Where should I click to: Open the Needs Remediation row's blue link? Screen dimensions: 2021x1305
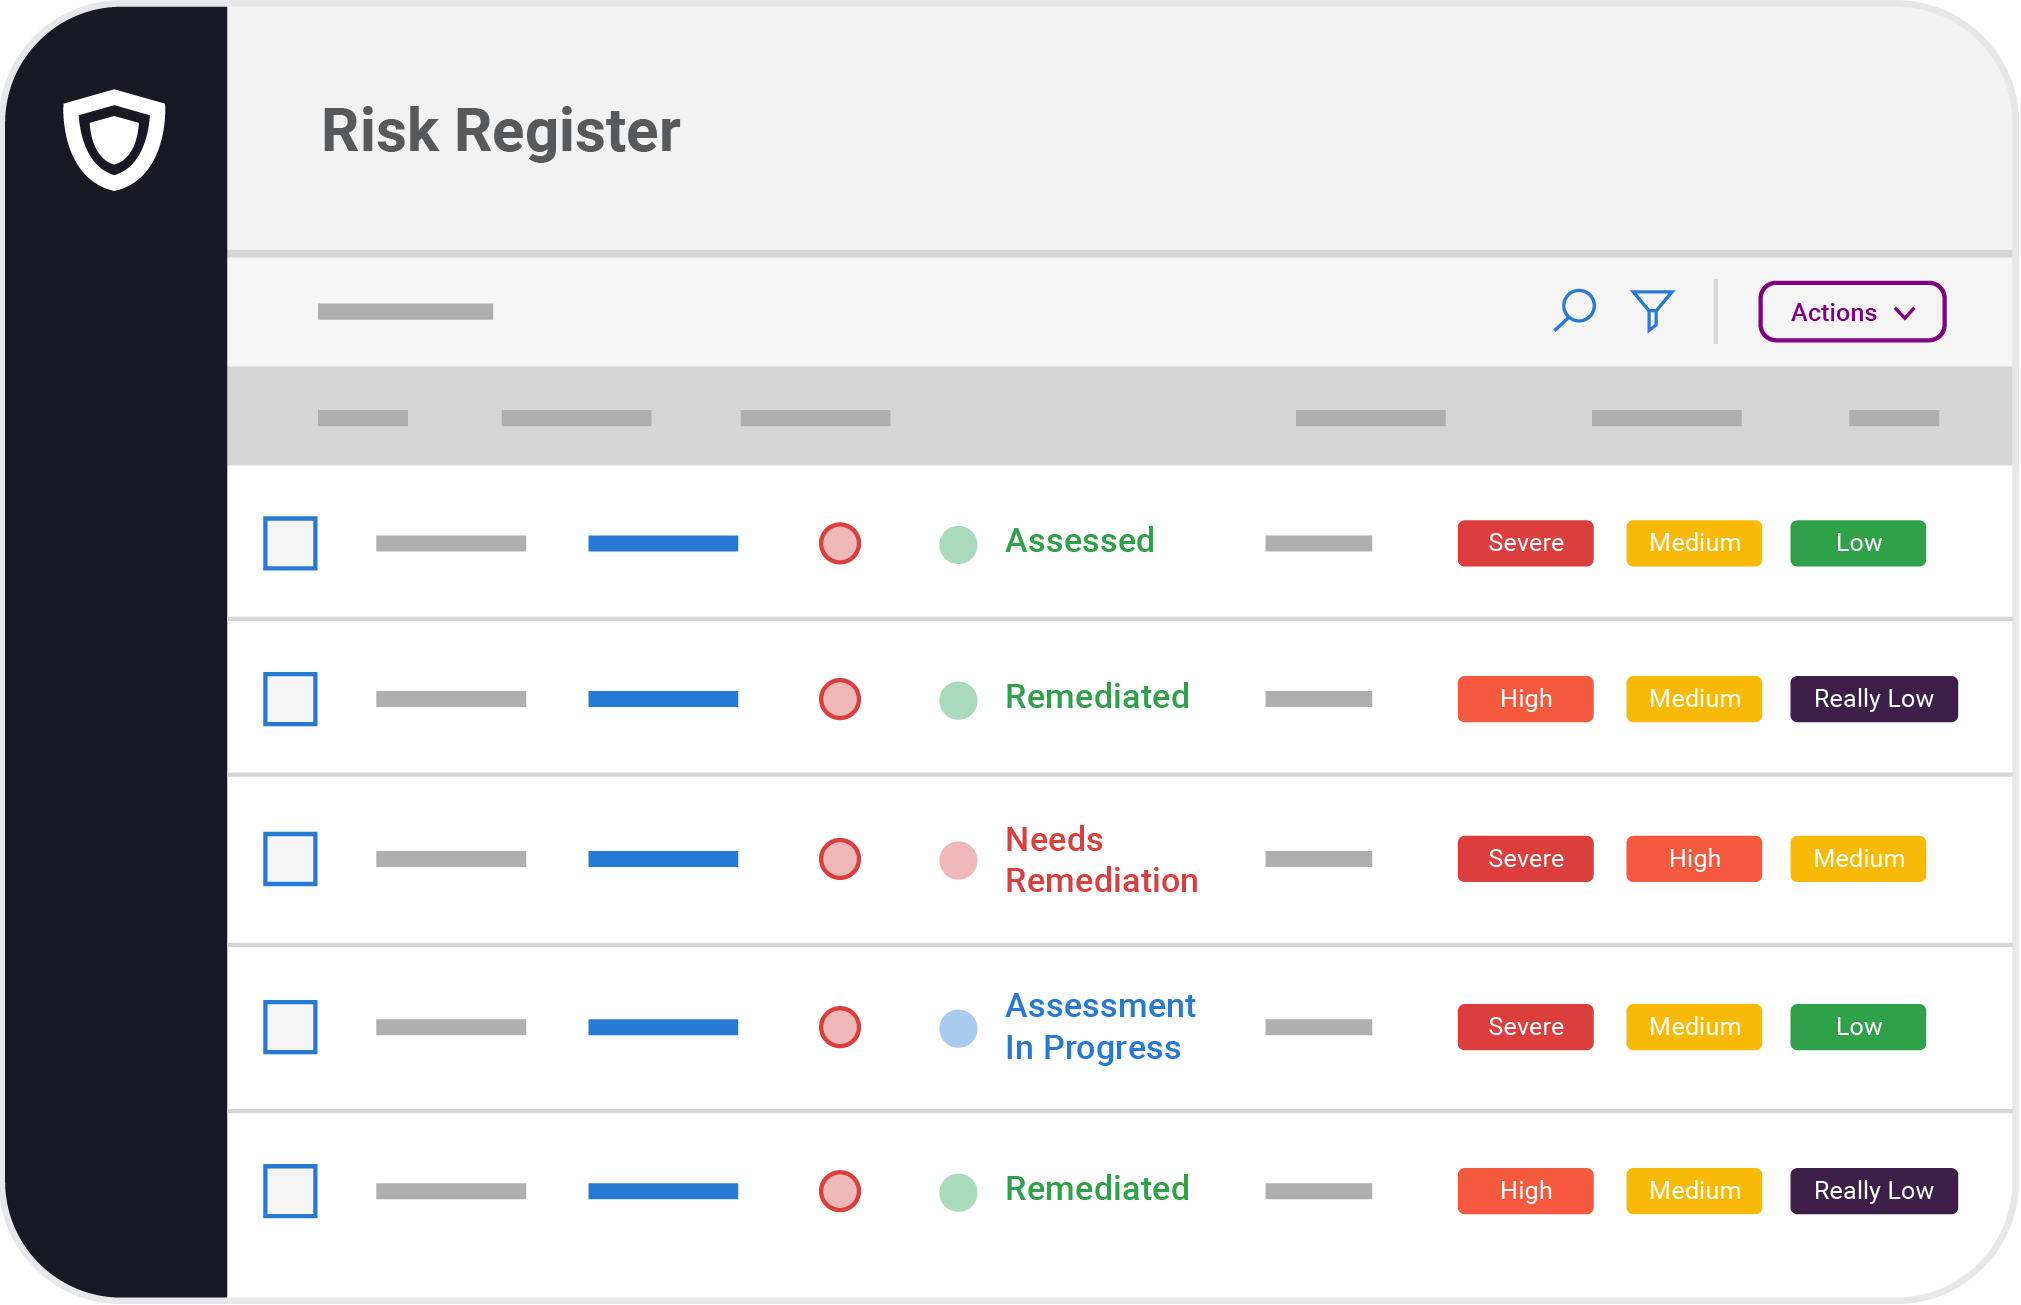[x=663, y=858]
